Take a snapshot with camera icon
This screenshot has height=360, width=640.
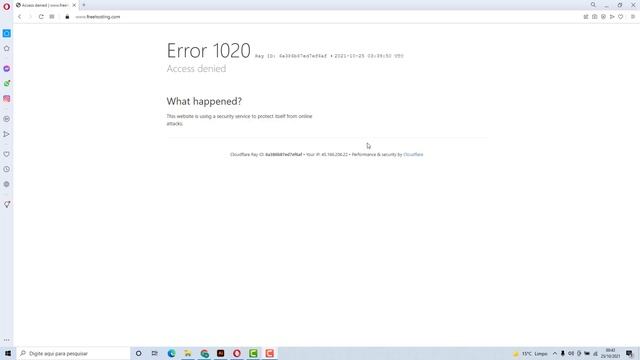595,17
